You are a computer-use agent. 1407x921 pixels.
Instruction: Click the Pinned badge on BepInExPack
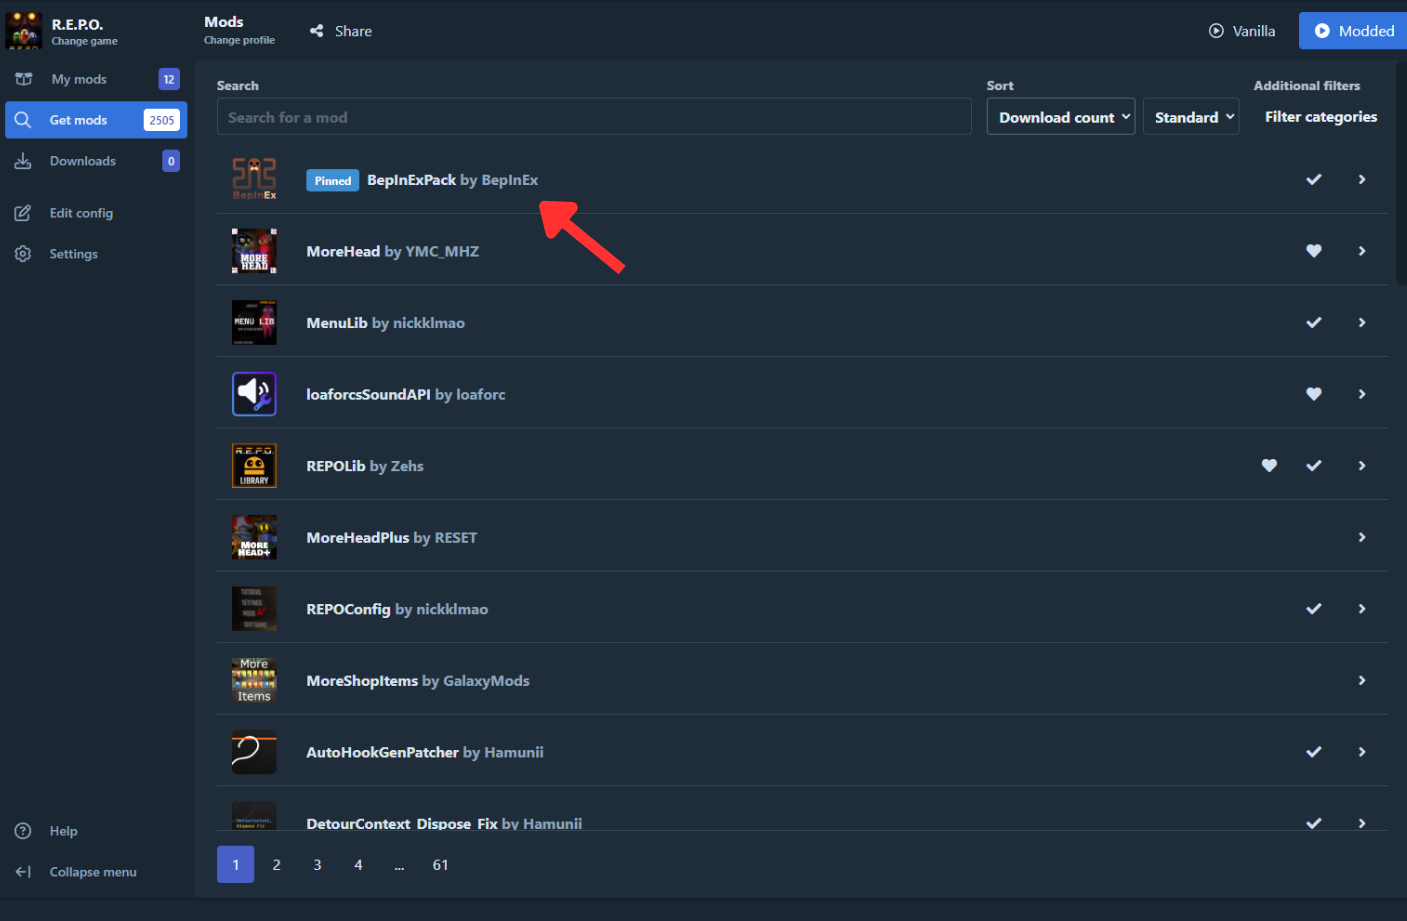[333, 180]
